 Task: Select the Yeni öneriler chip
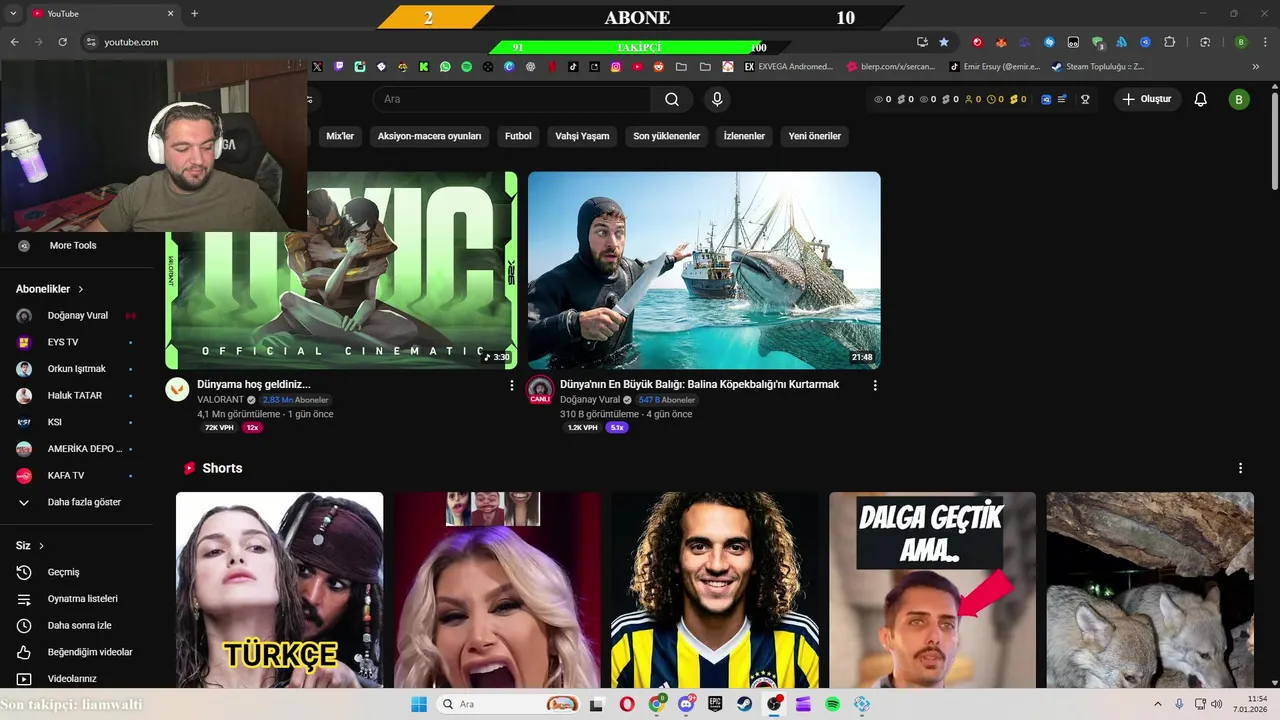(814, 136)
